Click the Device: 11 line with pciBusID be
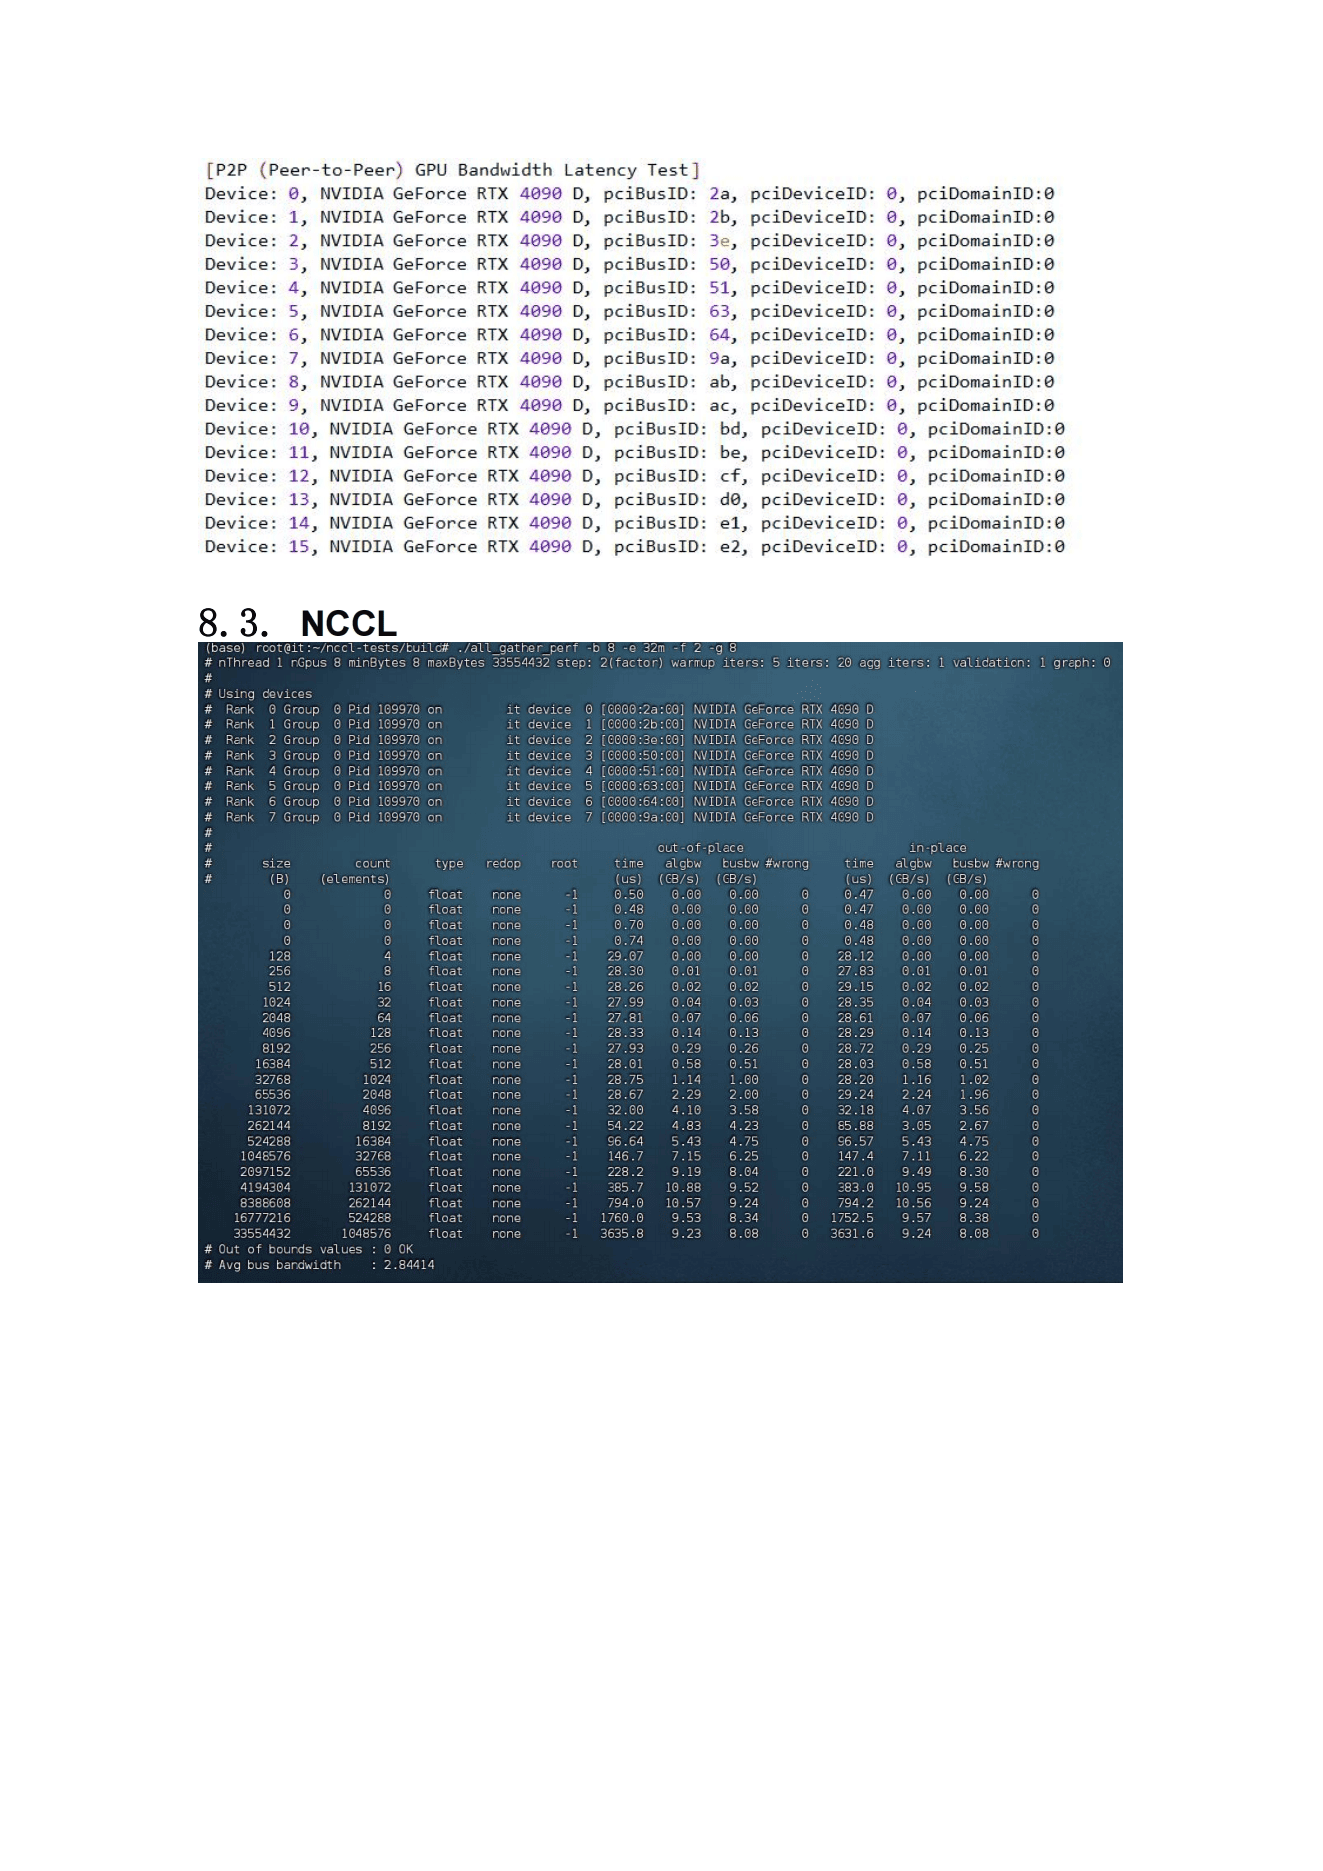This screenshot has width=1323, height=1871. pos(635,452)
